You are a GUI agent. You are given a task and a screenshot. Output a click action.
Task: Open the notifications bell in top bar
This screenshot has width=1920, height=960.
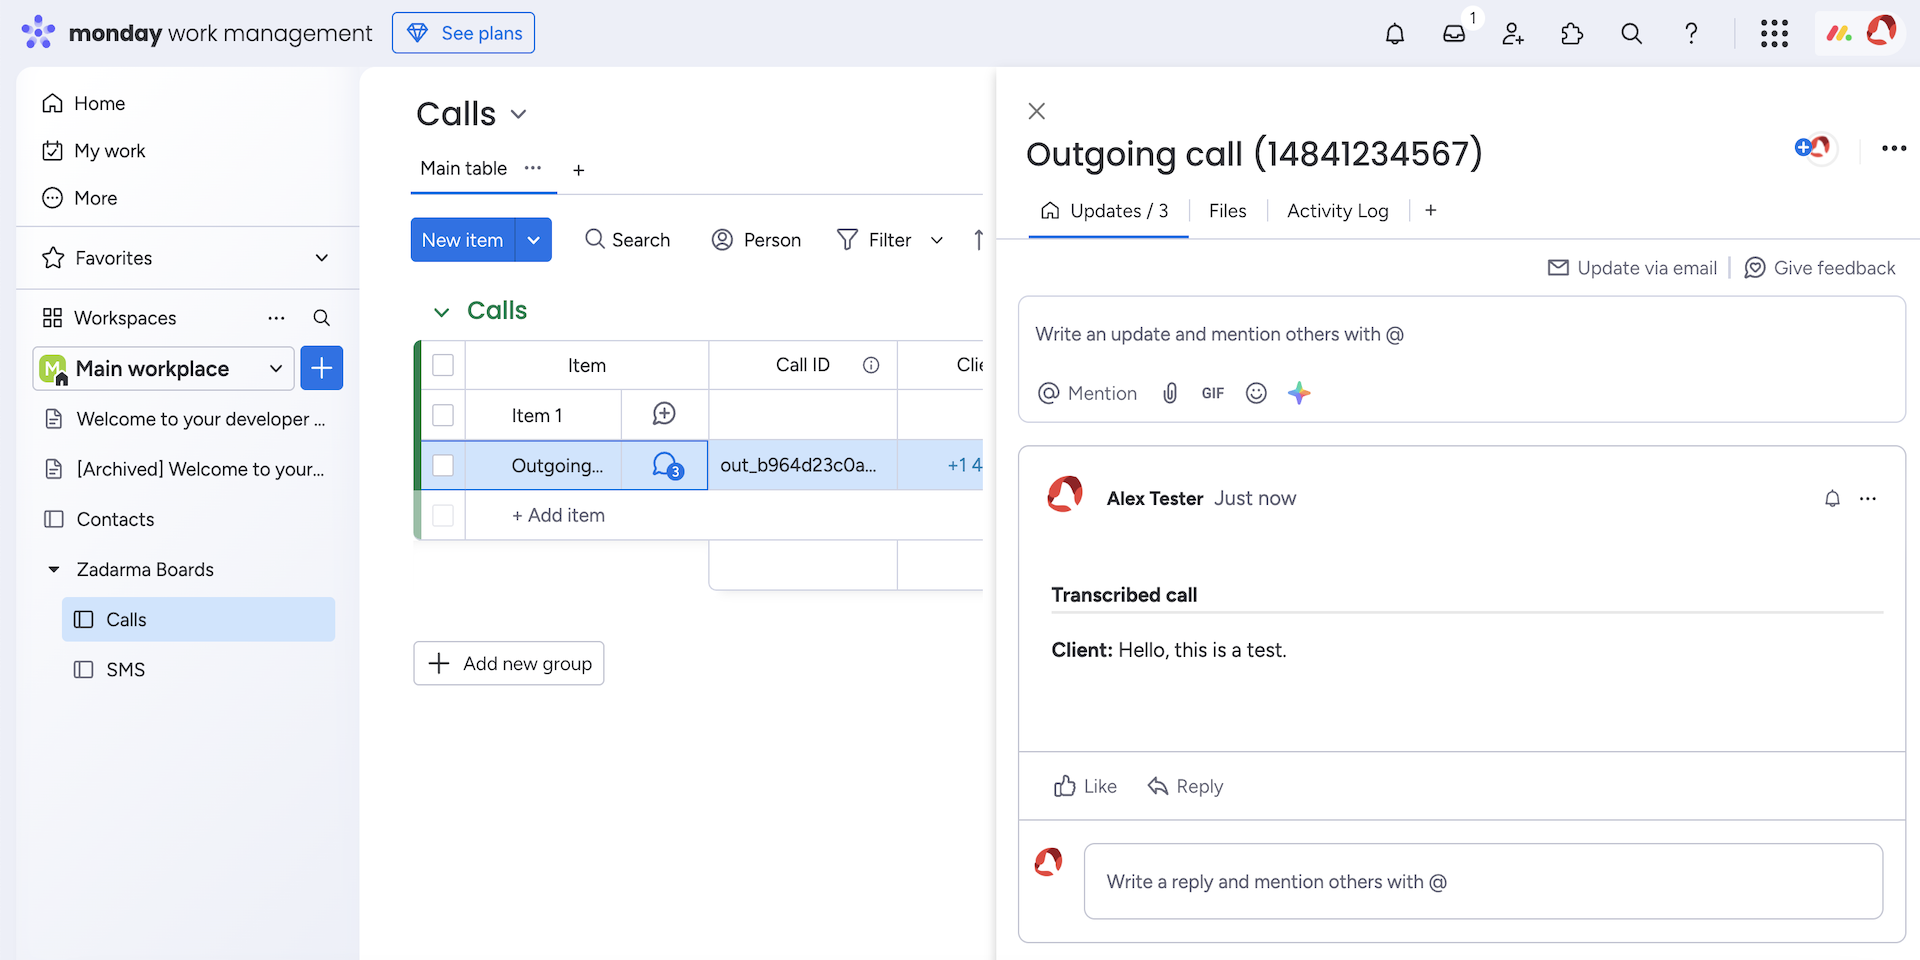1395,34
